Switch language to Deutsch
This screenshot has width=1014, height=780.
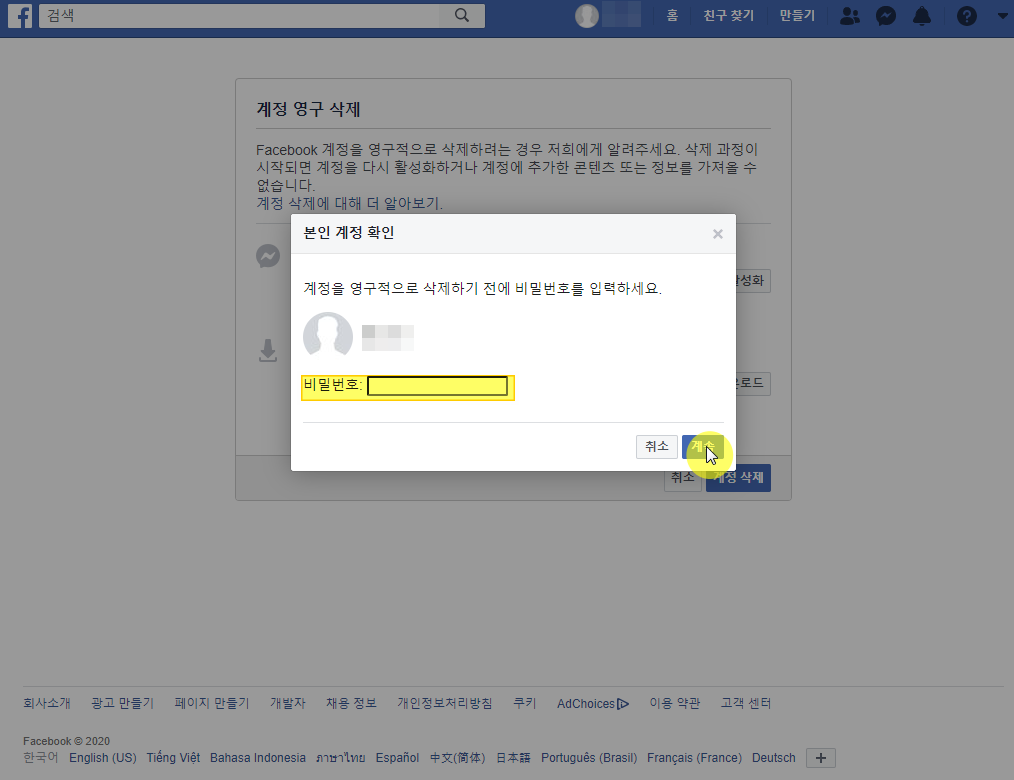coord(773,758)
